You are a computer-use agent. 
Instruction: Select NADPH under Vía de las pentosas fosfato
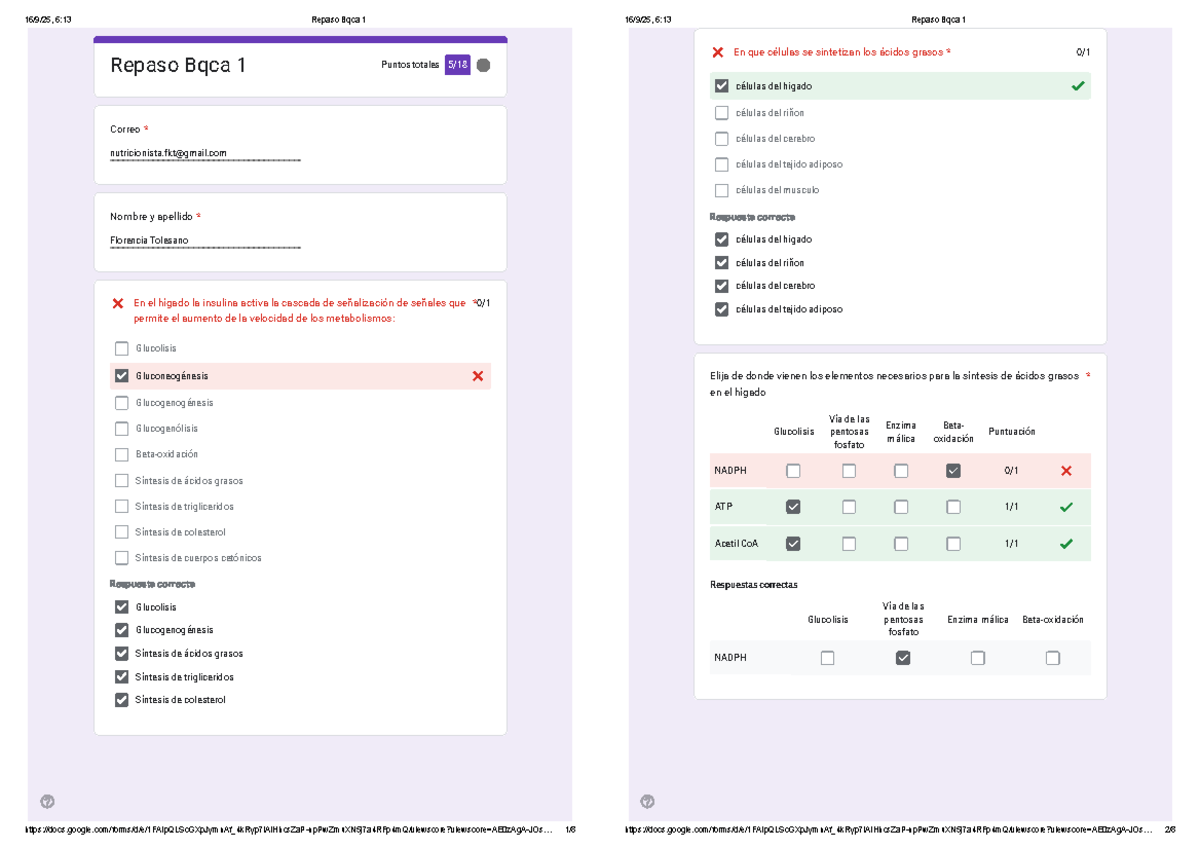point(849,471)
